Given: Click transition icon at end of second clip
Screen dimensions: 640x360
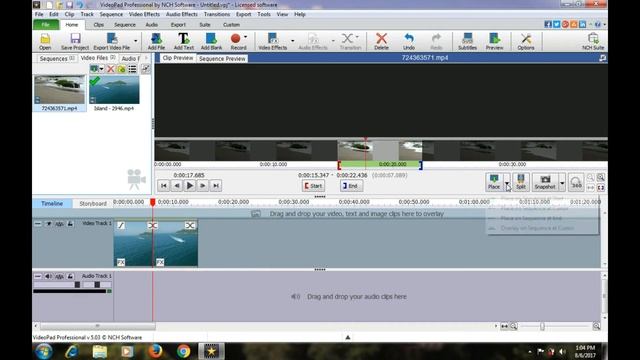Looking at the screenshot, I should [190, 225].
